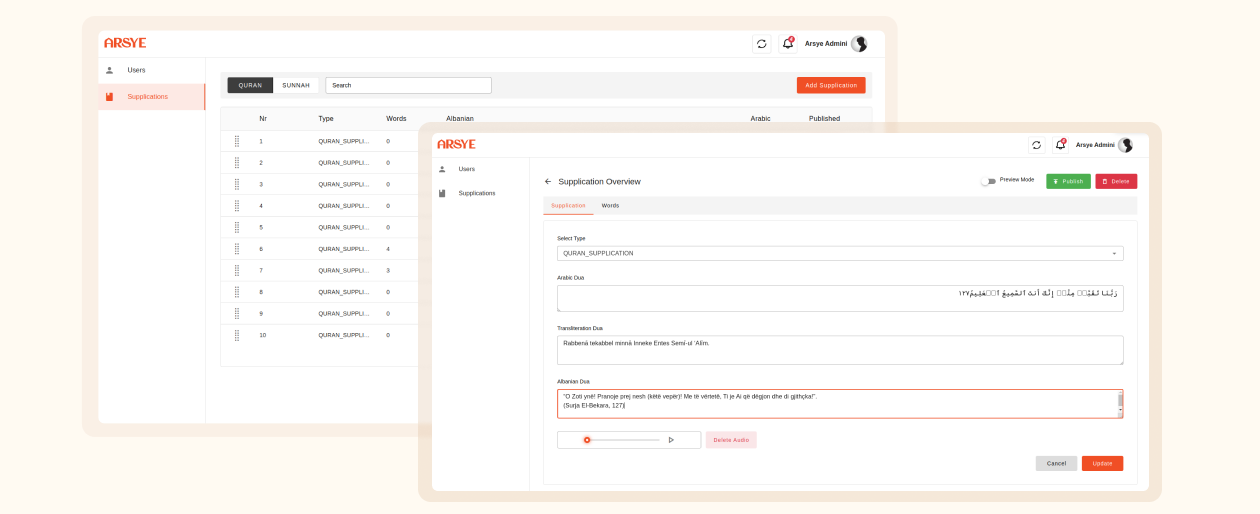1260x514 pixels.
Task: Click the Arabic Dua text field
Action: click(840, 298)
